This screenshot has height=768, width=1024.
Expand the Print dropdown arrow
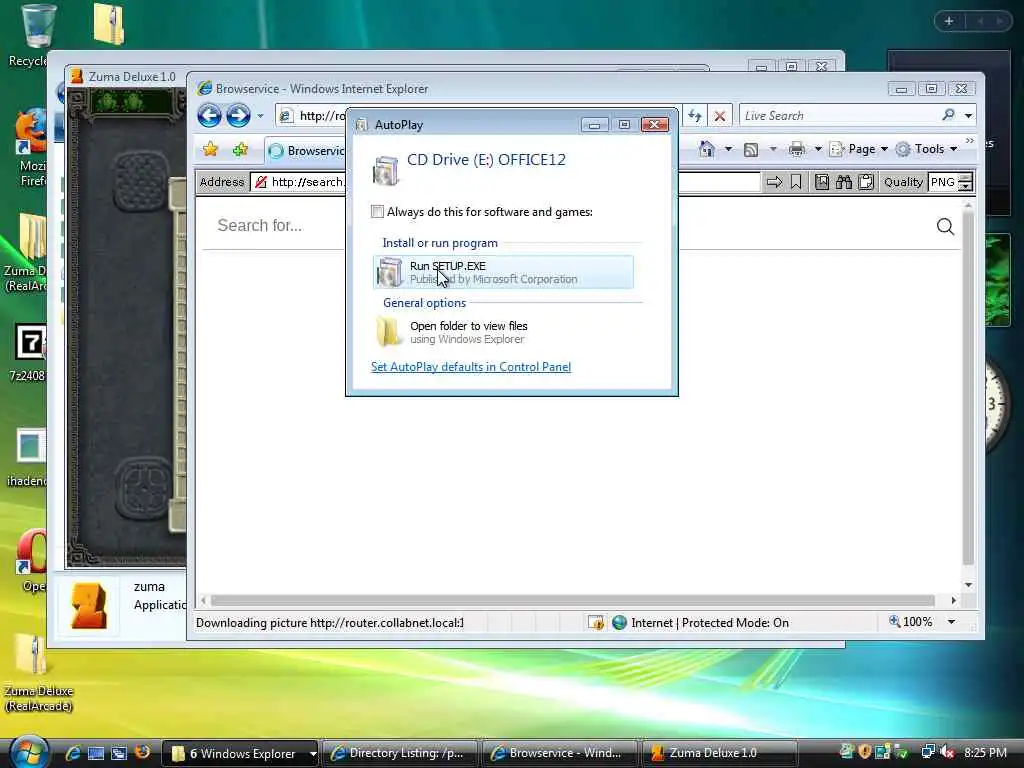pos(818,150)
